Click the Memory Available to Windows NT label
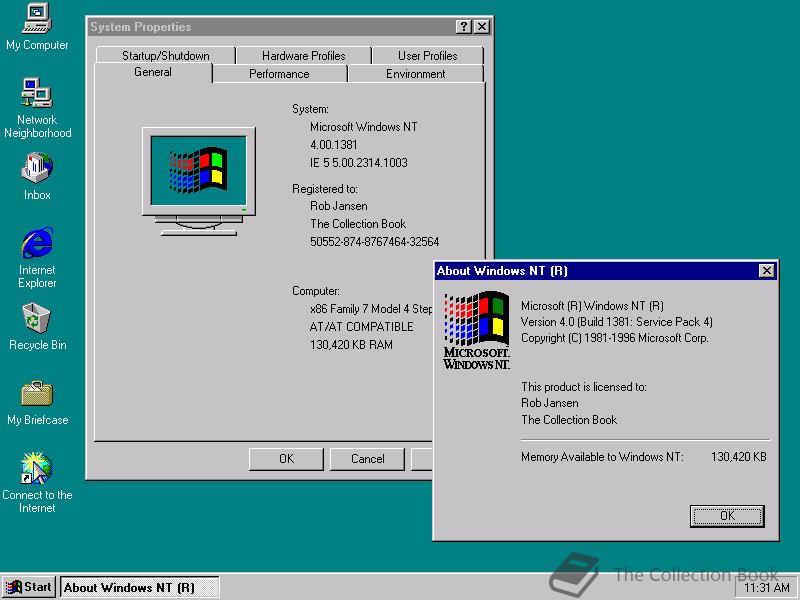The width and height of the screenshot is (800, 600). pos(602,457)
